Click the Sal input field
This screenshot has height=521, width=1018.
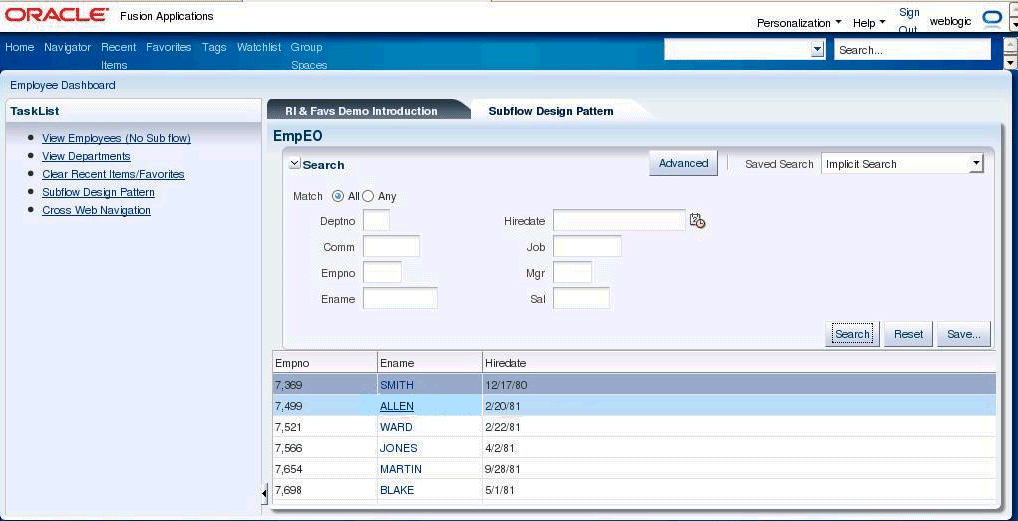click(x=581, y=299)
